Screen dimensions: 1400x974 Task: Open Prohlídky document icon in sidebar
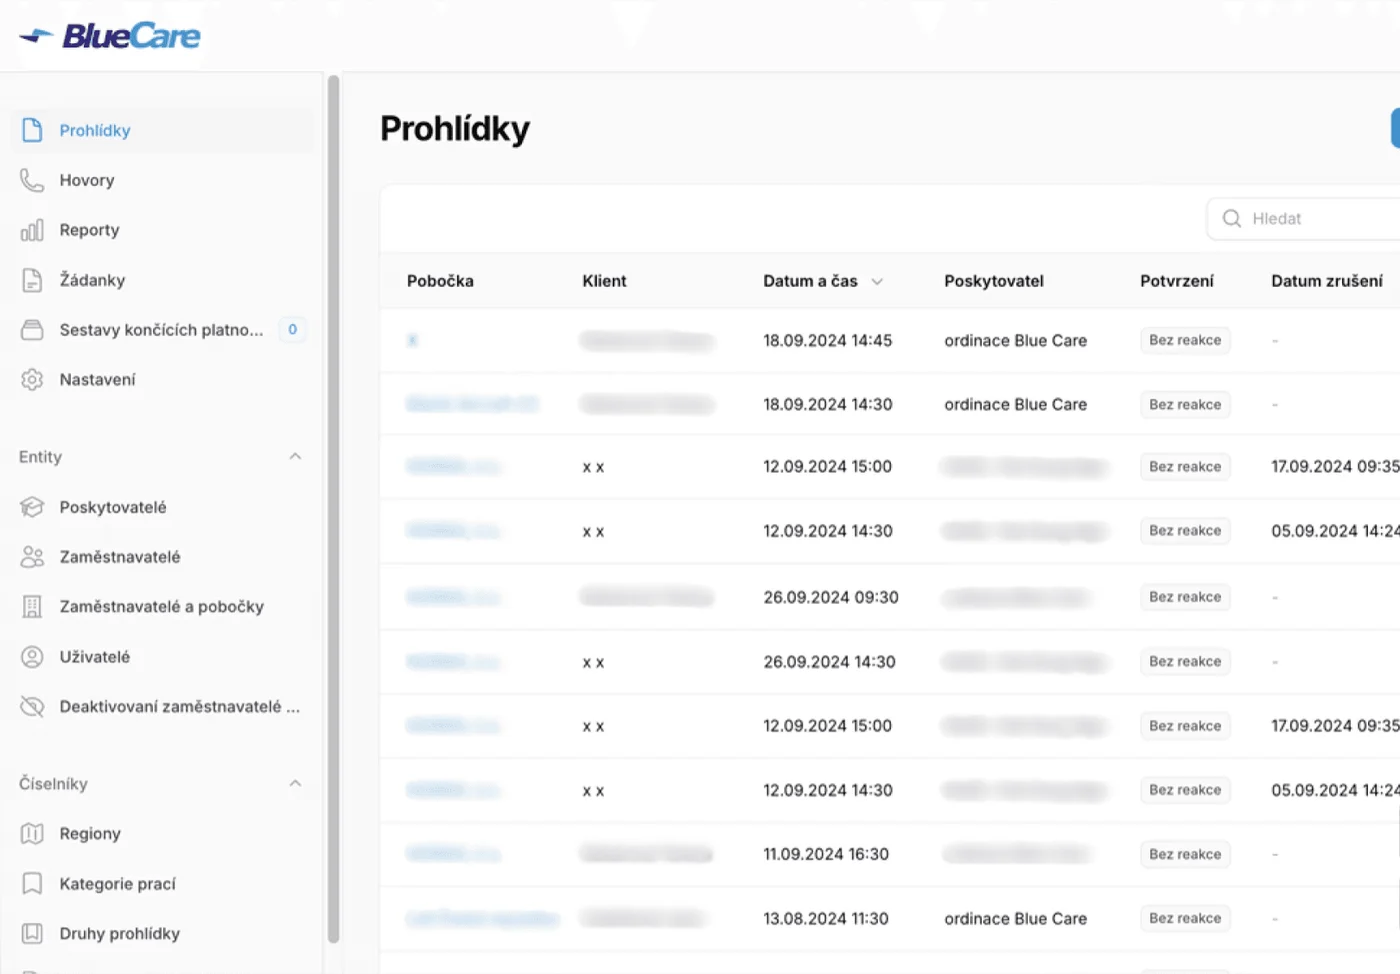32,130
